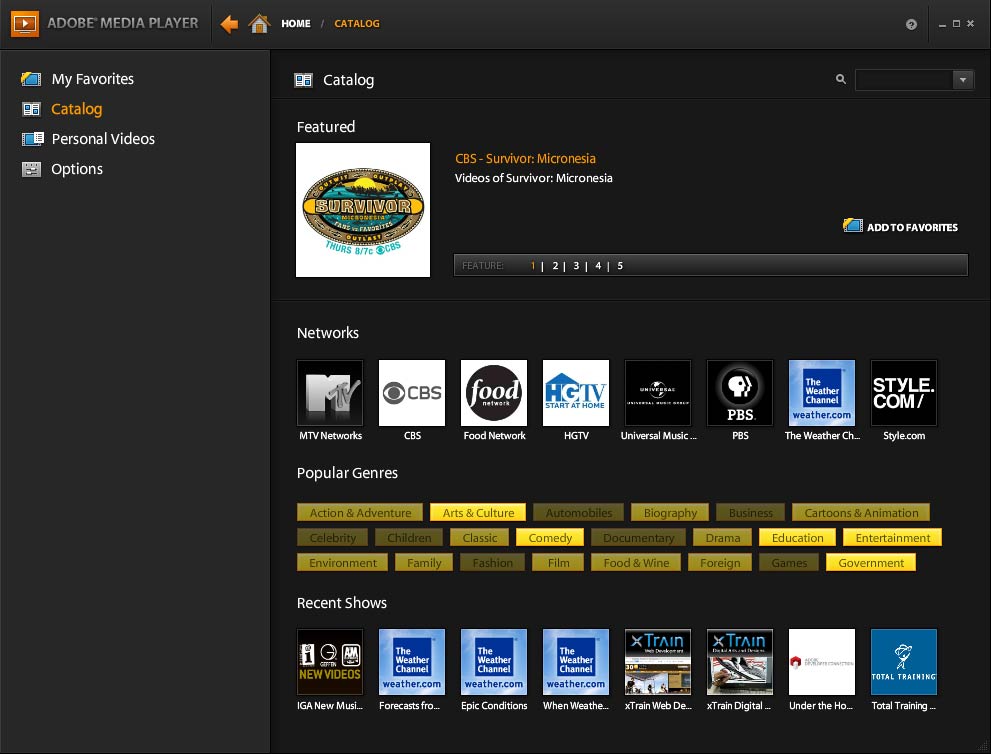Select the Comedy genre tag
Screen dimensions: 991x754
coord(550,538)
